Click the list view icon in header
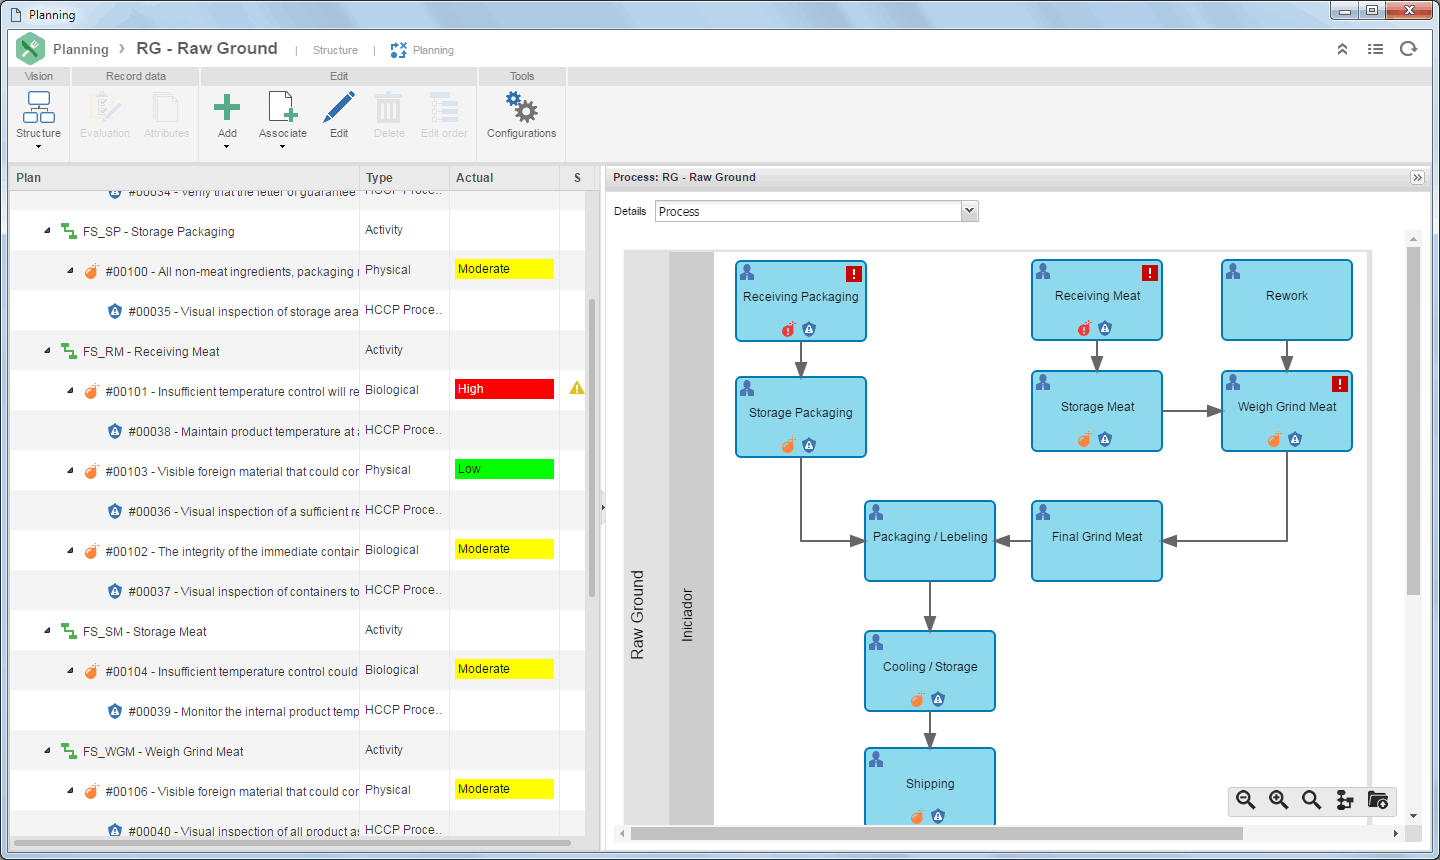Image resolution: width=1440 pixels, height=860 pixels. coord(1375,49)
